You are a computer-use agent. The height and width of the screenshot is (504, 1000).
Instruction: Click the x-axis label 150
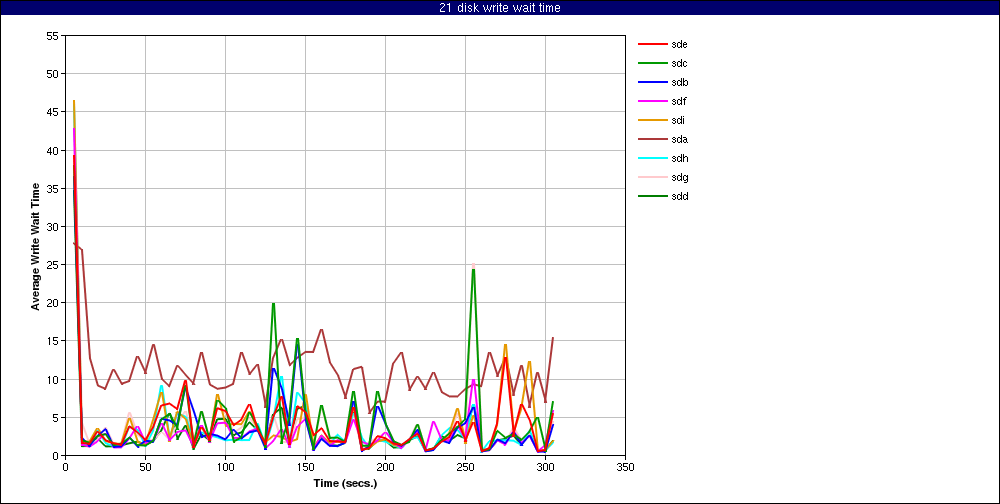coord(305,467)
